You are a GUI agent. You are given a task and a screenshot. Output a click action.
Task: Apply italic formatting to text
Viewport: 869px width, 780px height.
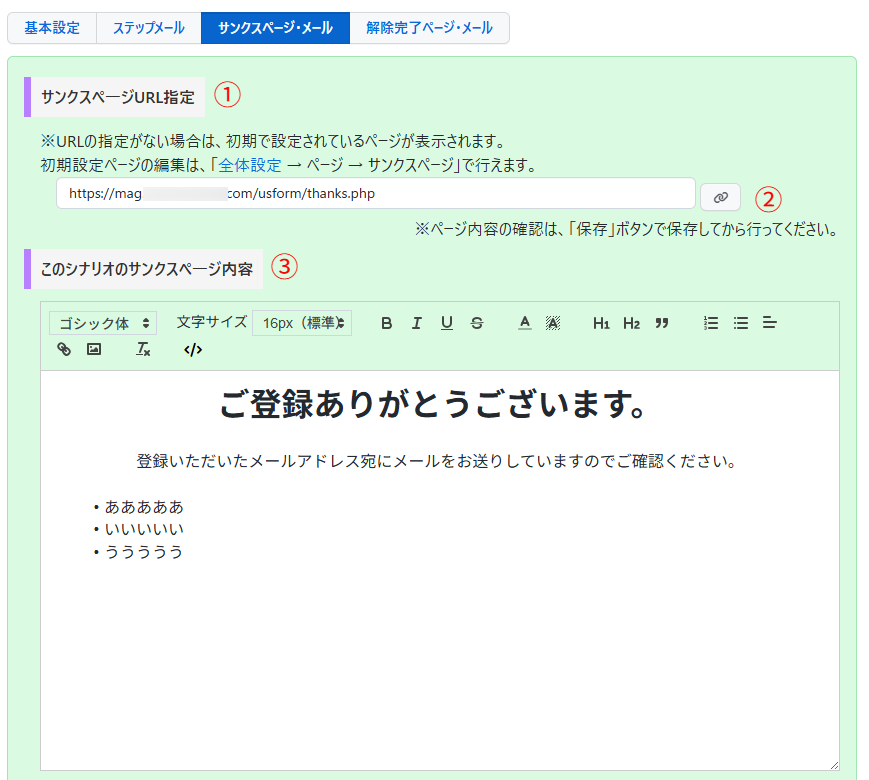[417, 323]
